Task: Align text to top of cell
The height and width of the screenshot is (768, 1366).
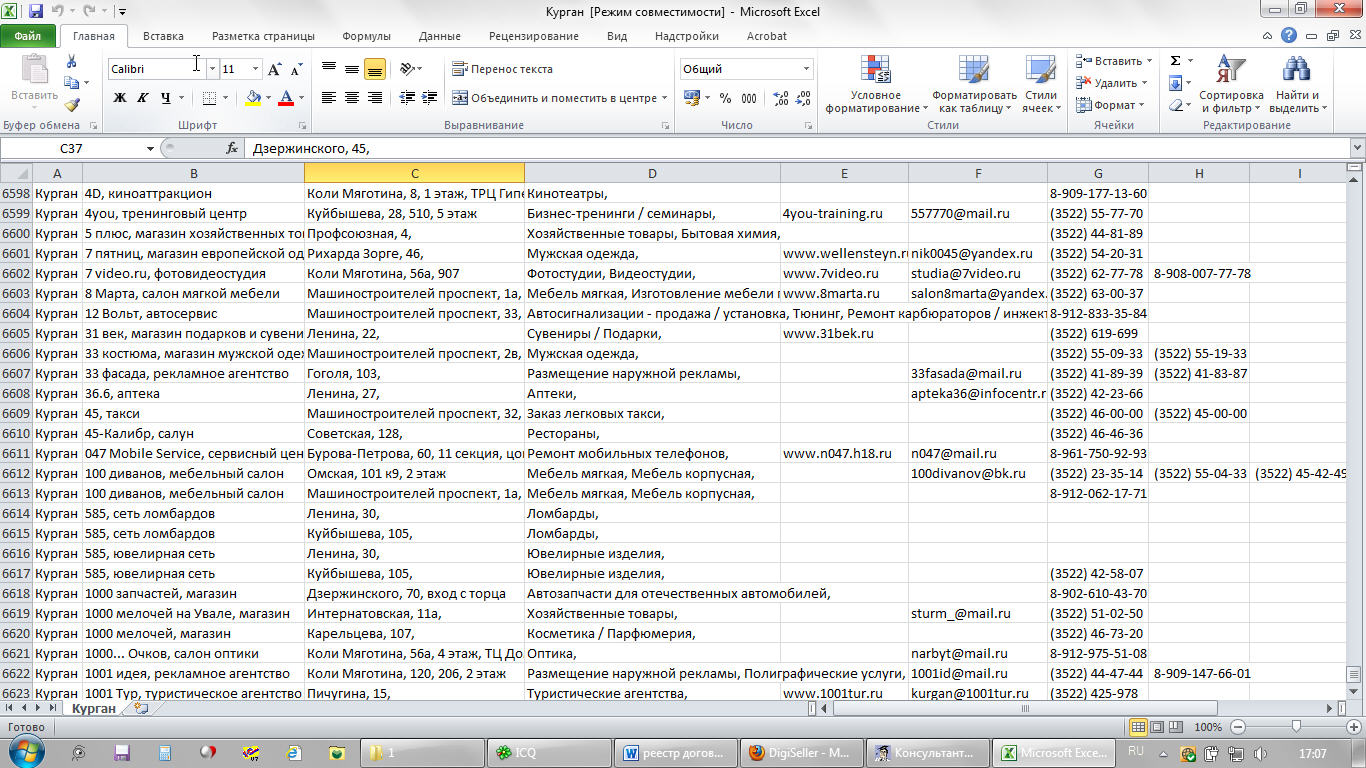Action: 329,69
